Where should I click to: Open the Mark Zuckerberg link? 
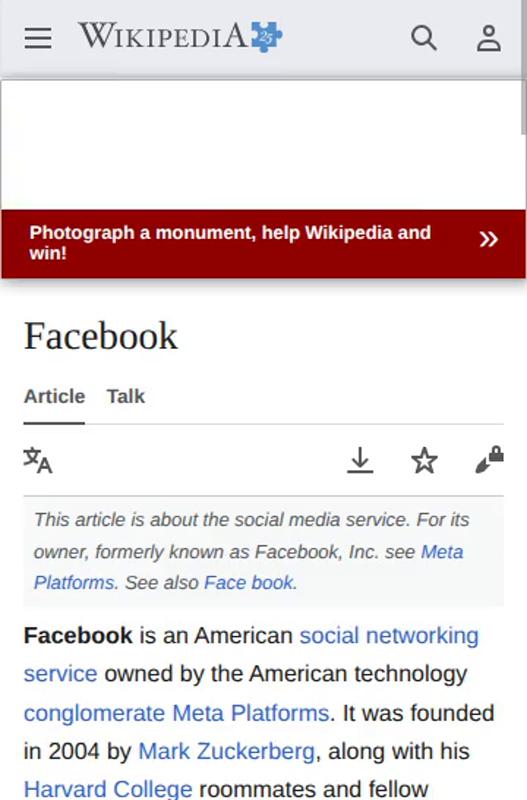tap(226, 751)
